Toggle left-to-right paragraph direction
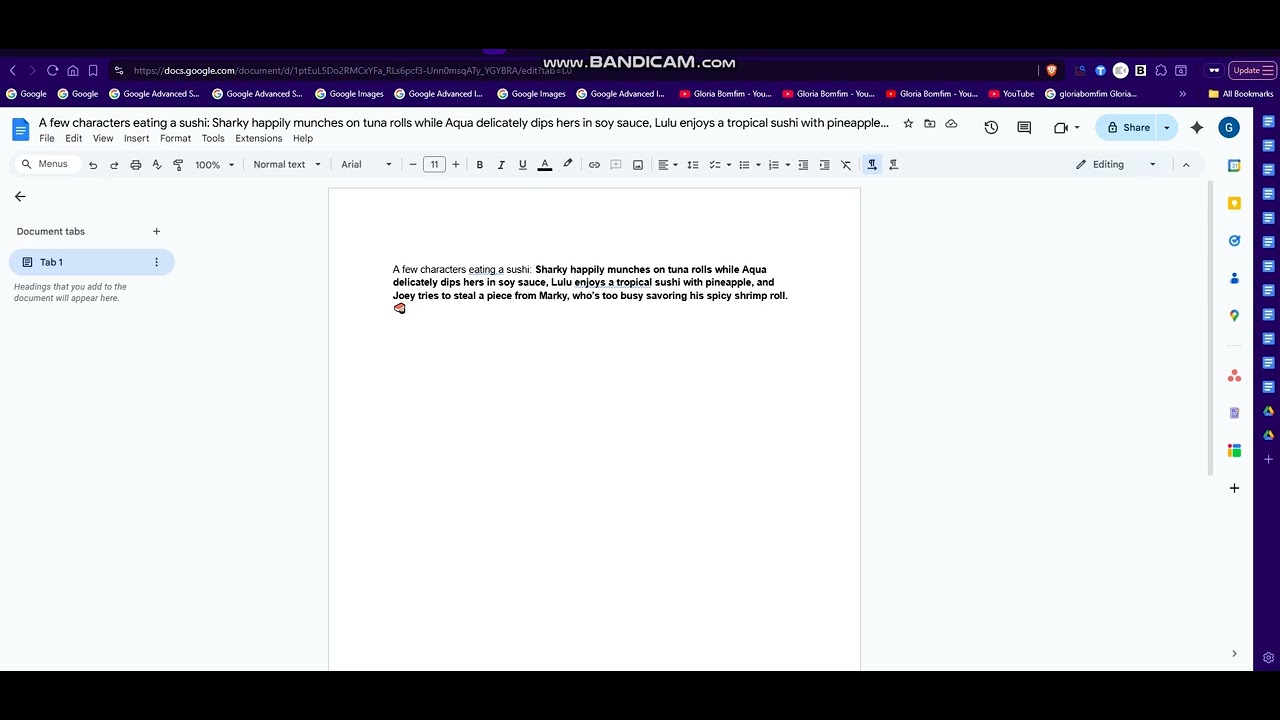The width and height of the screenshot is (1280, 720). pyautogui.click(x=872, y=165)
